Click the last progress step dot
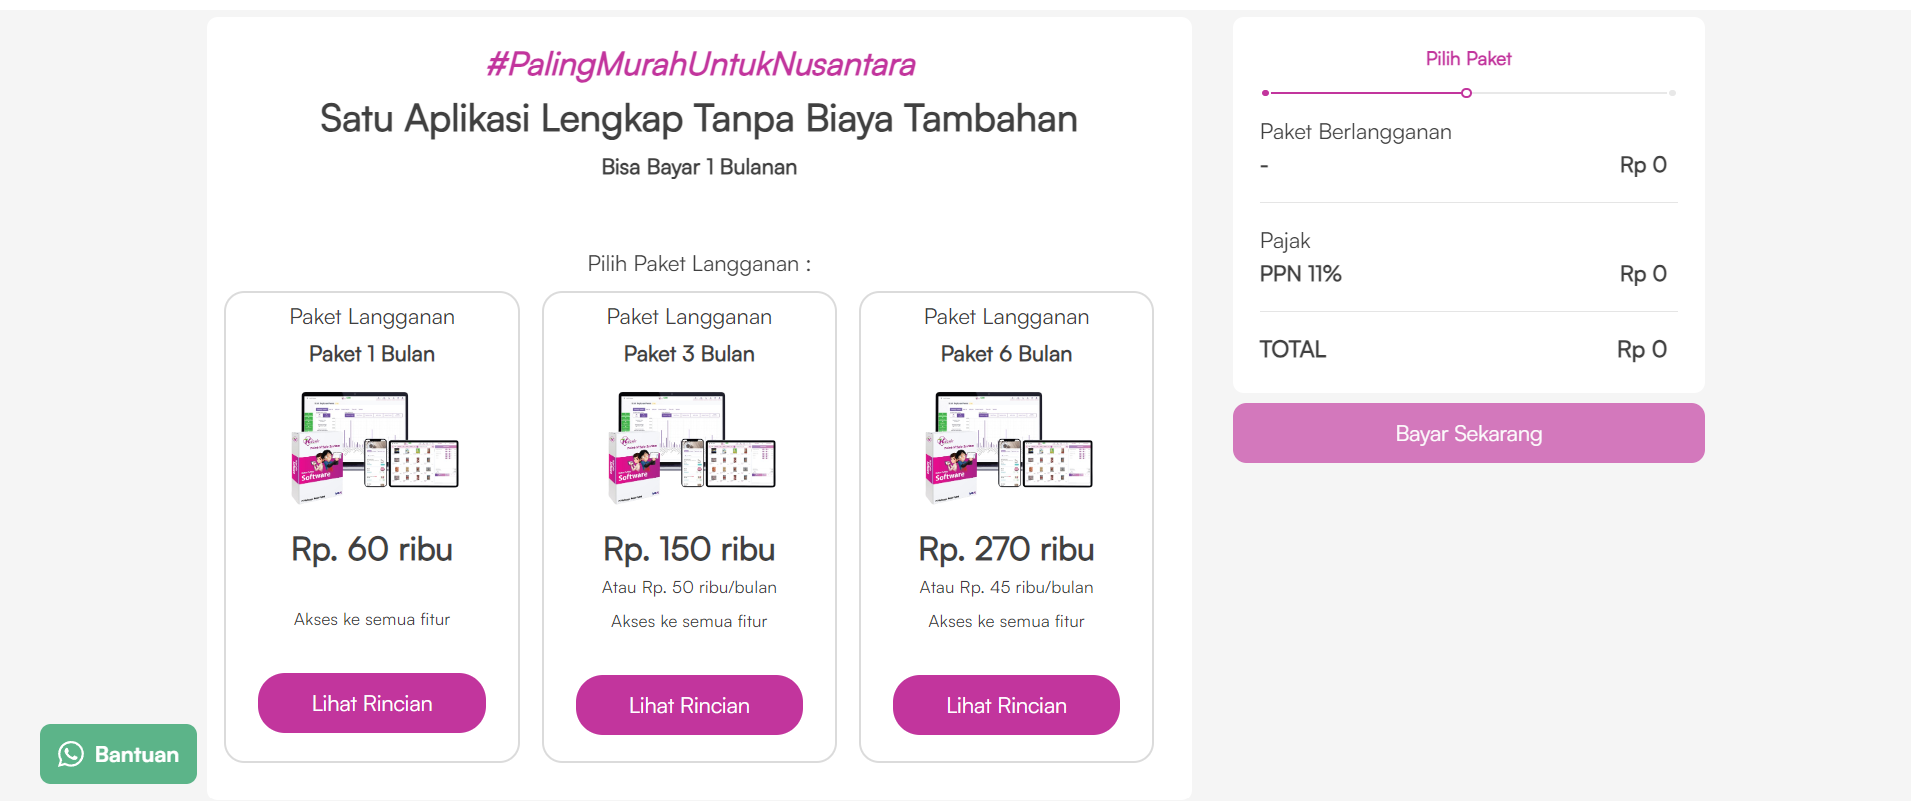 1672,93
